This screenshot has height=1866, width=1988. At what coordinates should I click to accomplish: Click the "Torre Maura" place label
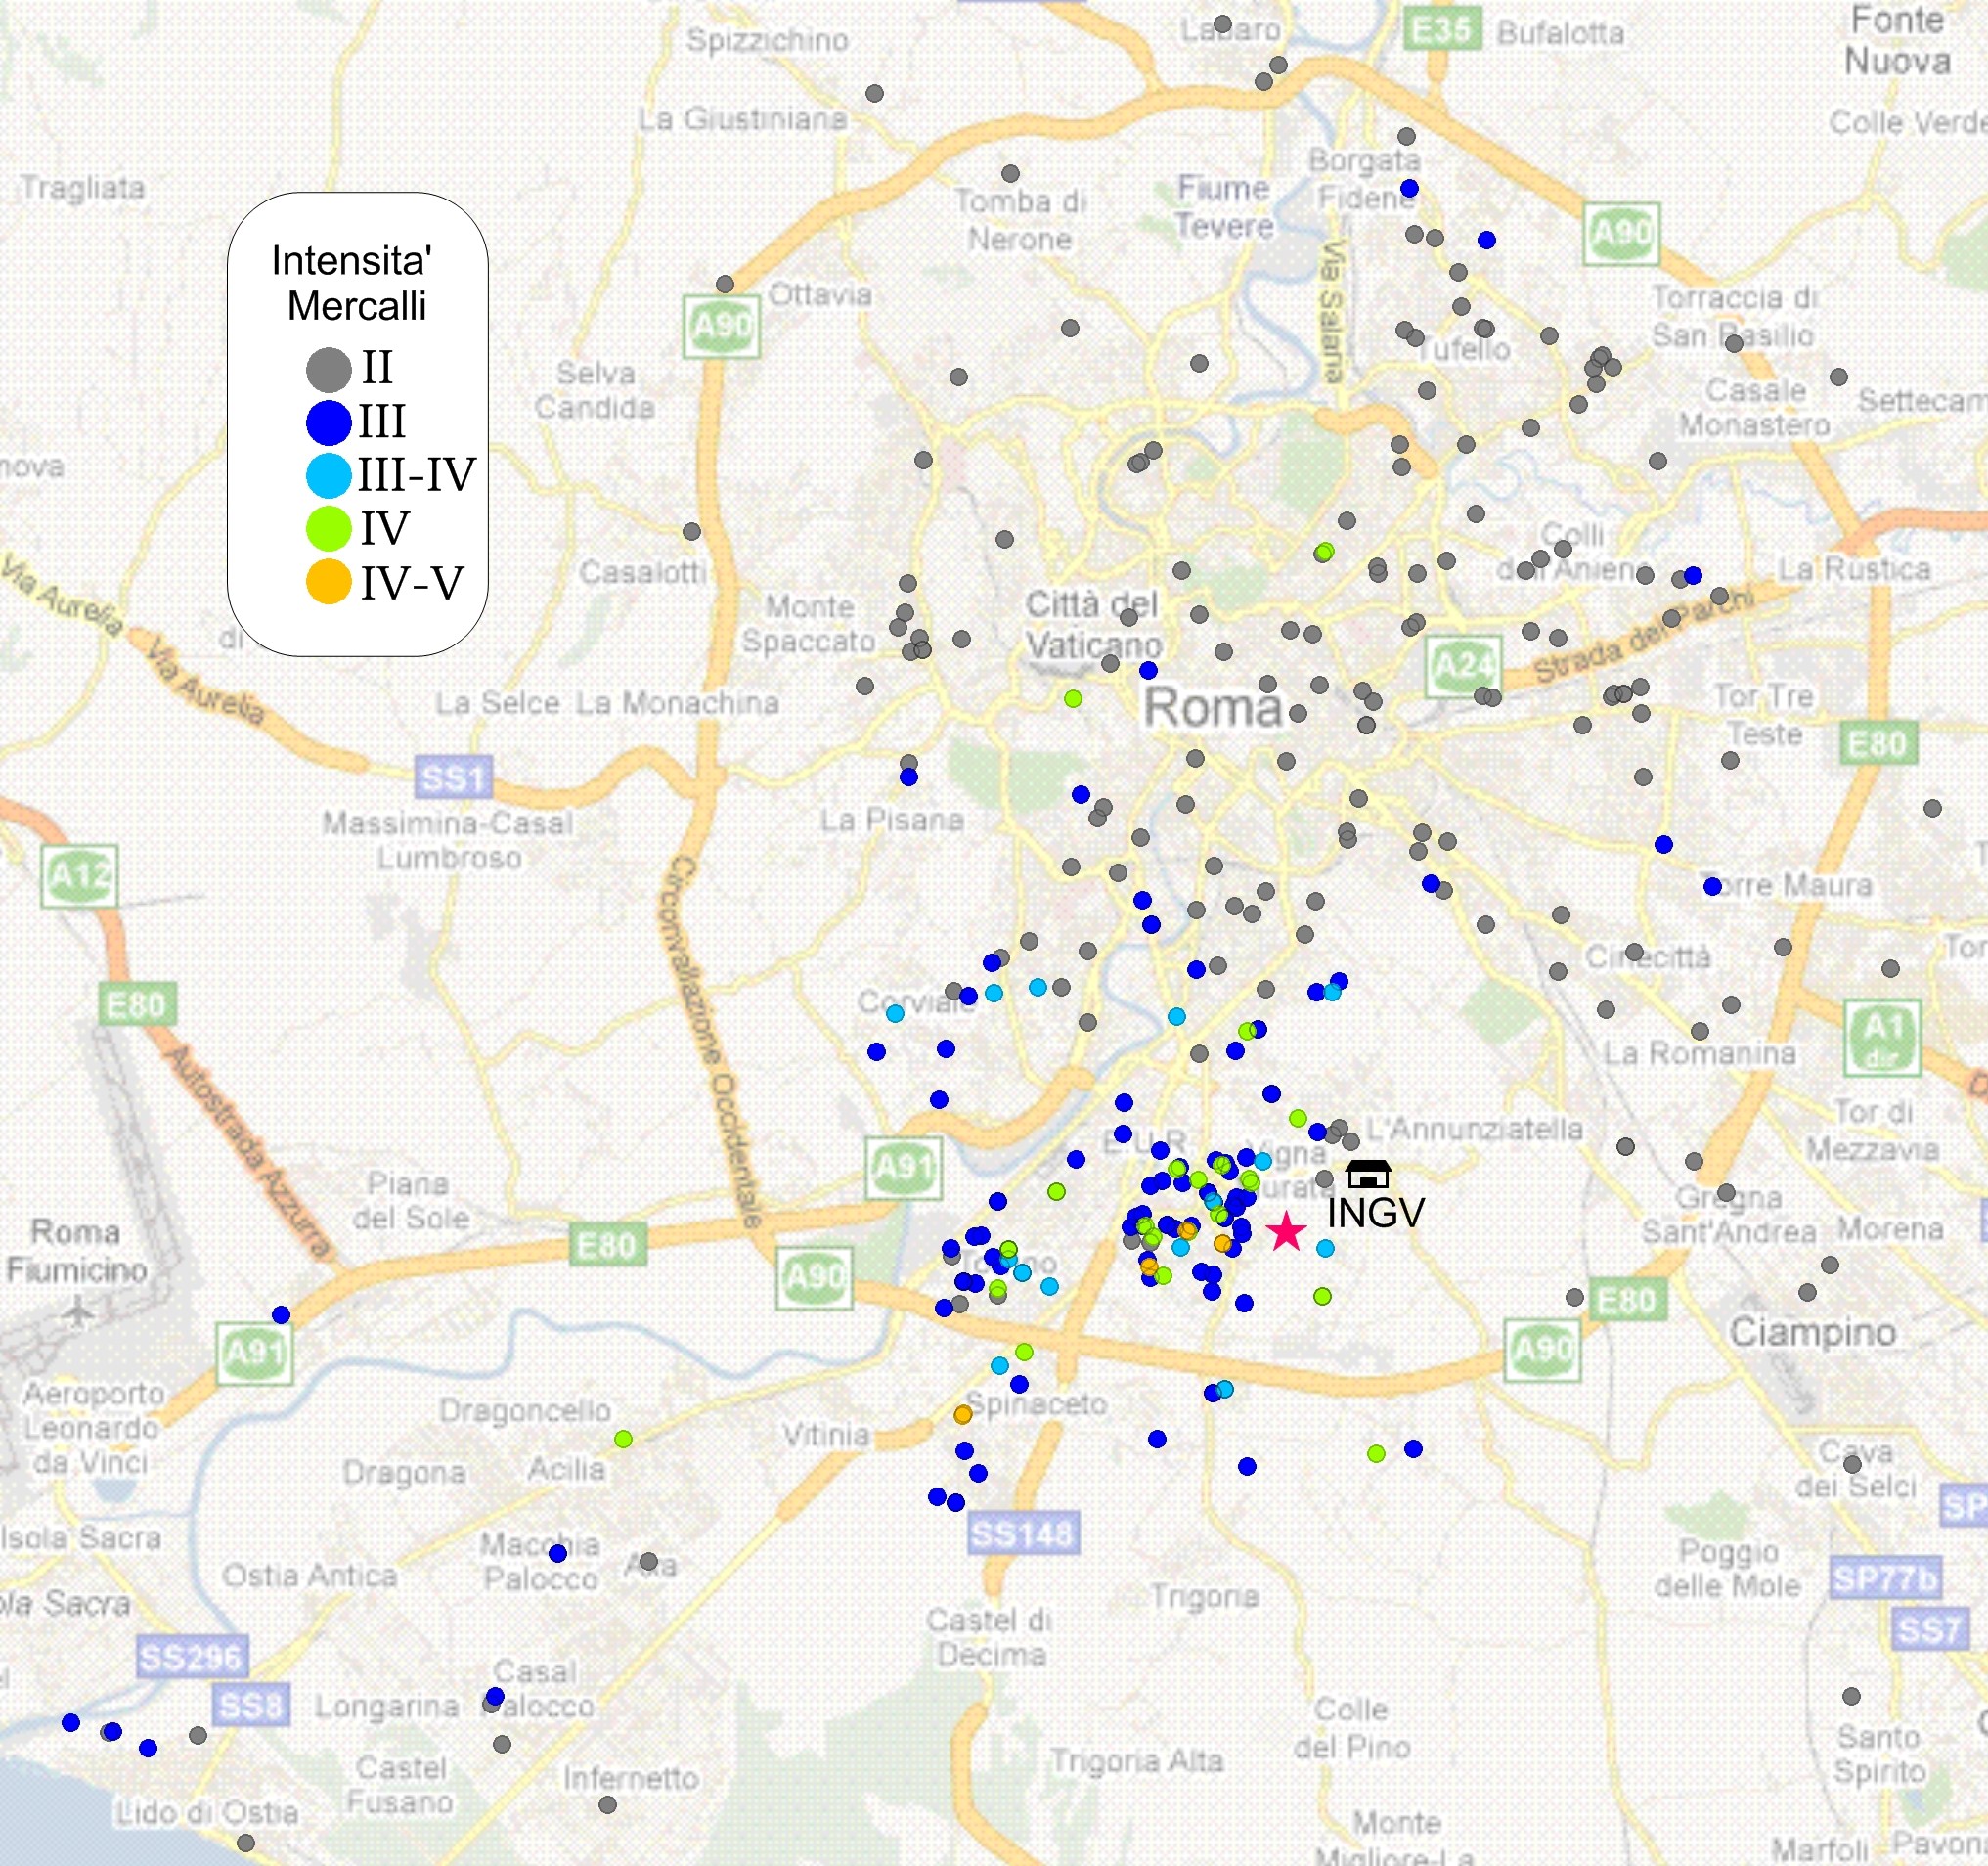click(x=1786, y=885)
